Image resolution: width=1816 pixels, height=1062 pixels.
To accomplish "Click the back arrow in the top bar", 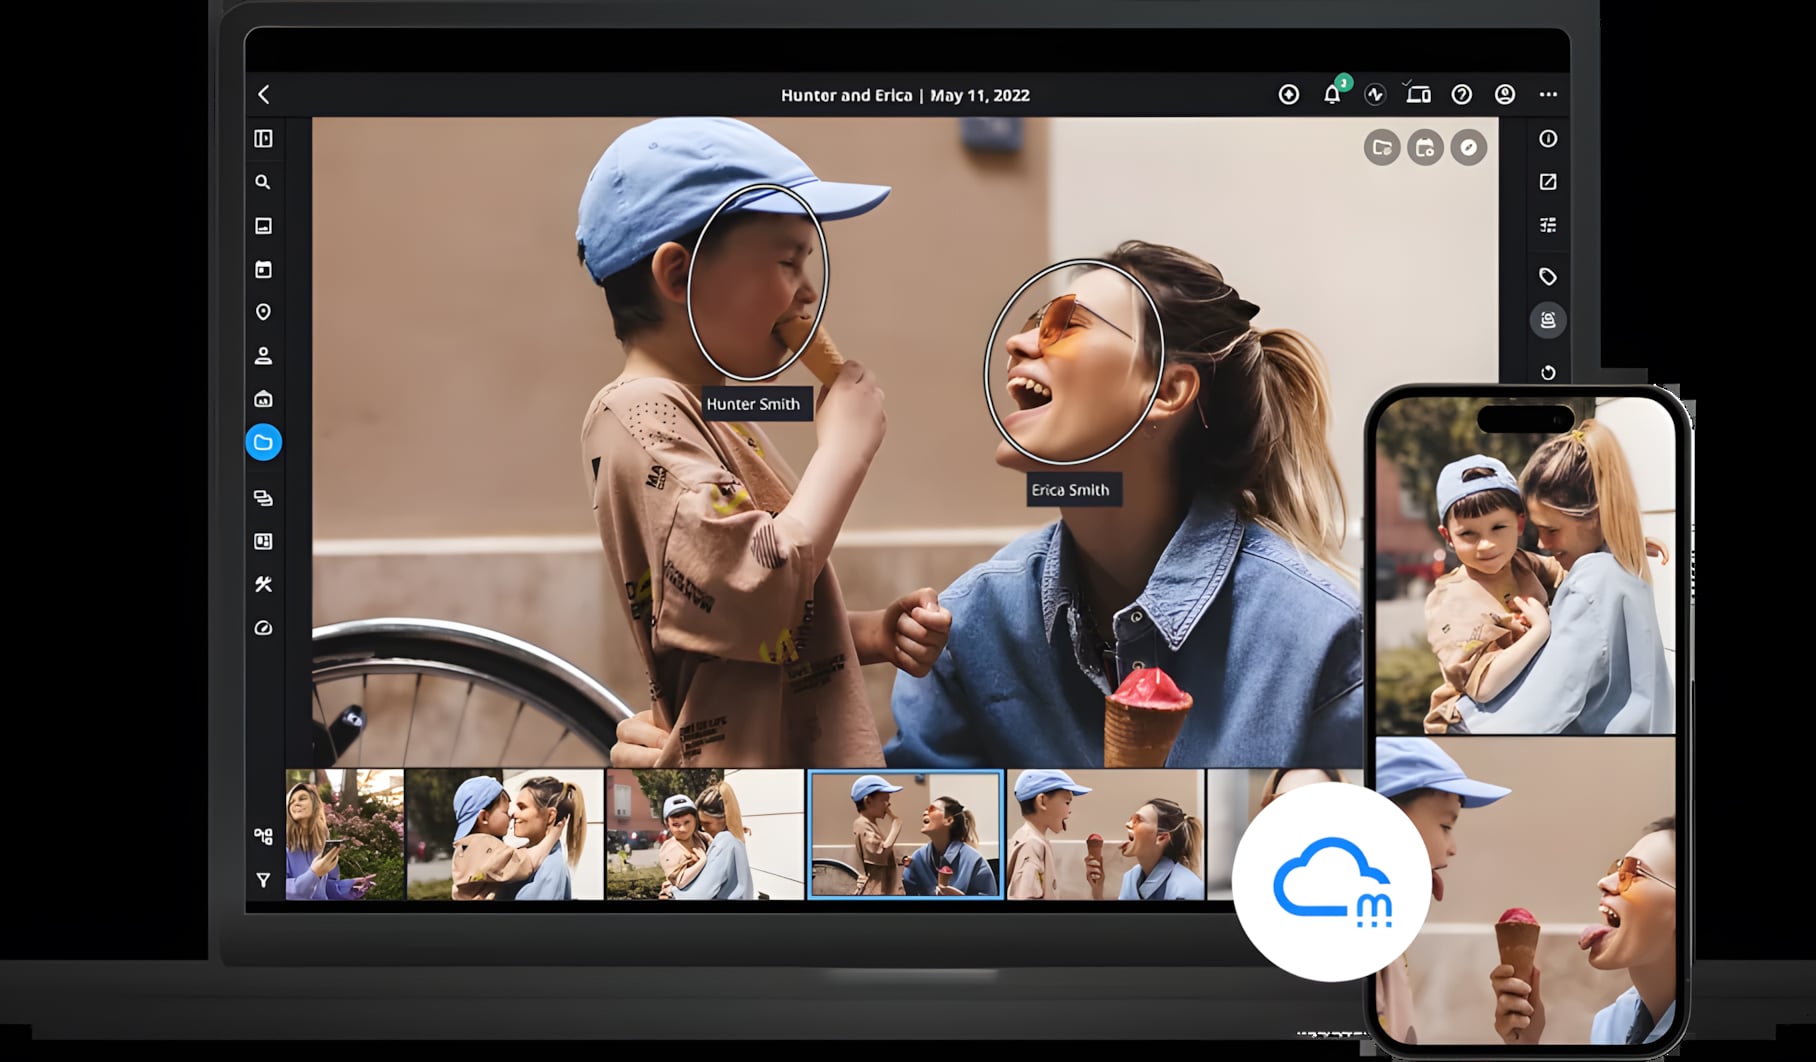I will pos(264,95).
